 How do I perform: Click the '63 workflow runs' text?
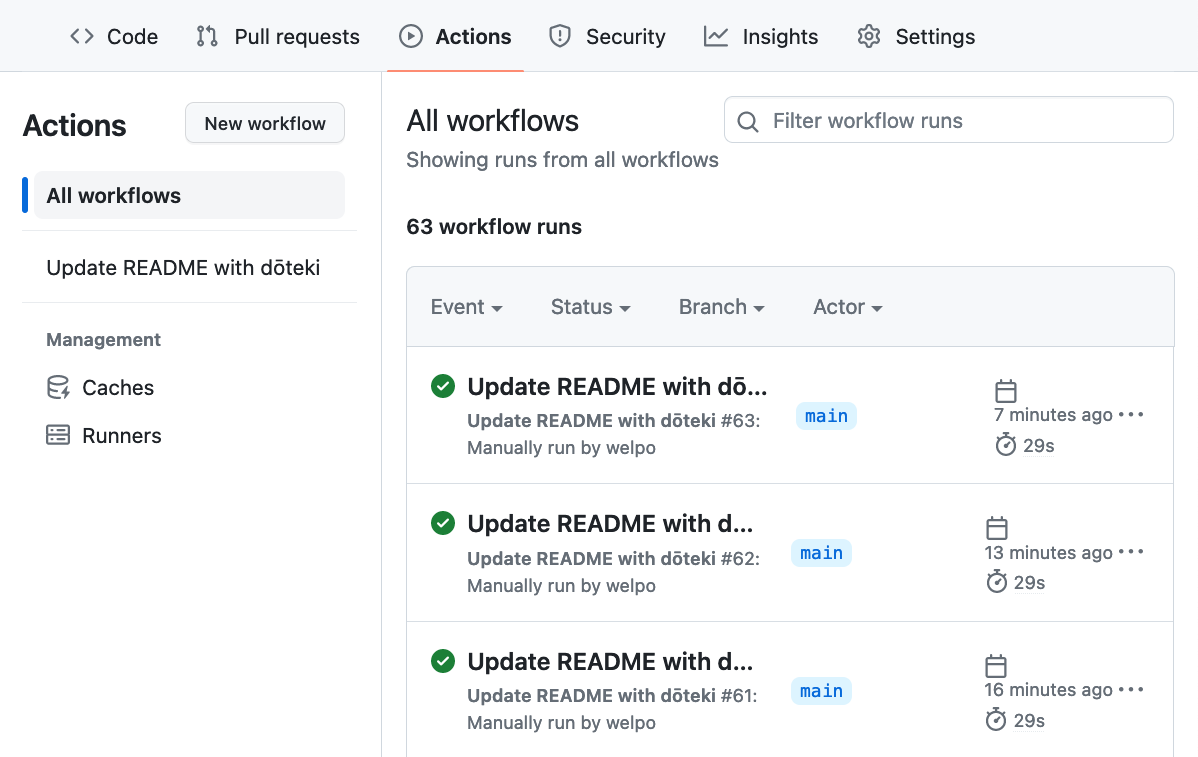click(x=494, y=227)
